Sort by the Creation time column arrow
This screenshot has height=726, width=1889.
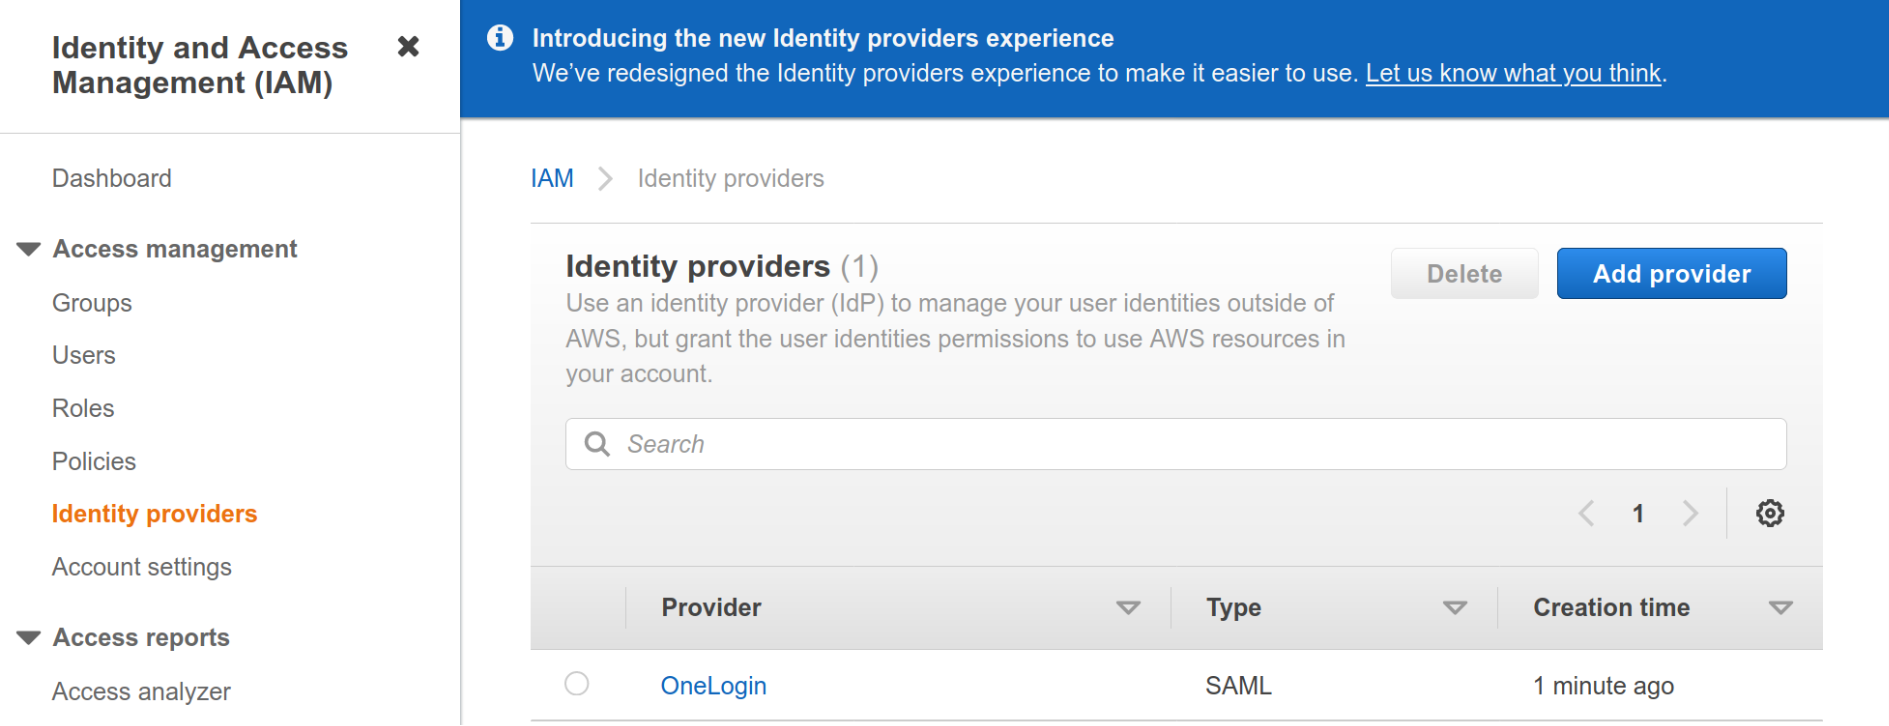(x=1780, y=608)
